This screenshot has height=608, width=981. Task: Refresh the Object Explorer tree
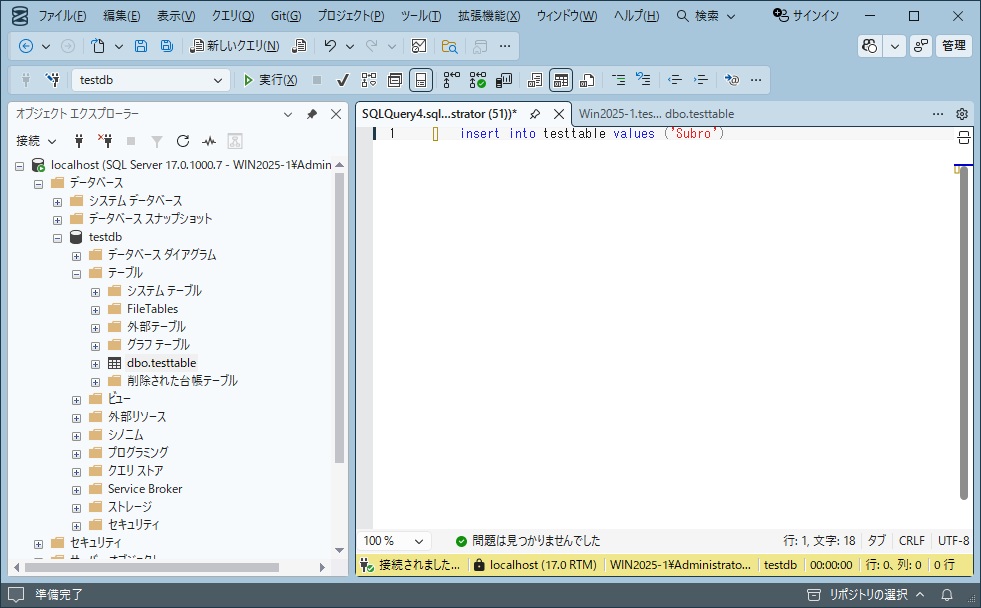(183, 141)
